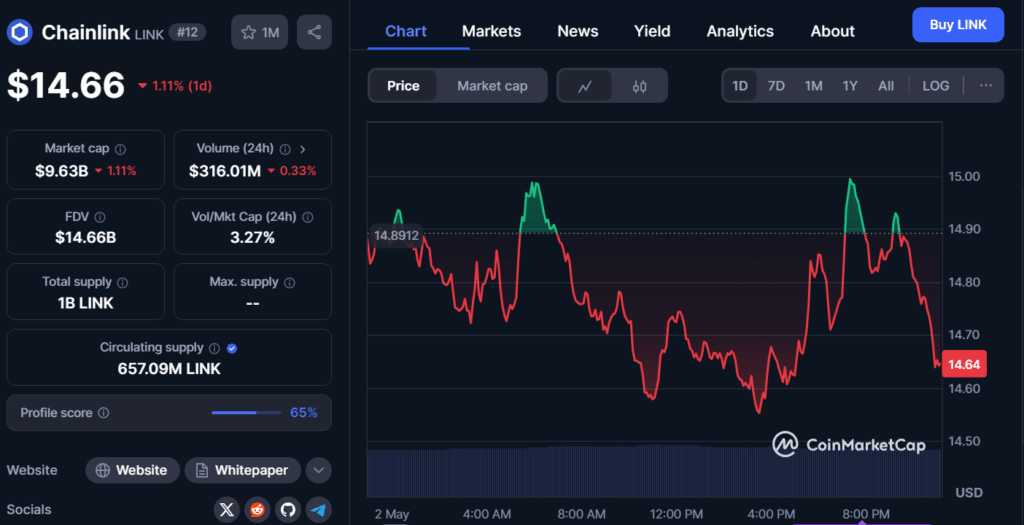Click the #12 rank badge

tap(187, 32)
